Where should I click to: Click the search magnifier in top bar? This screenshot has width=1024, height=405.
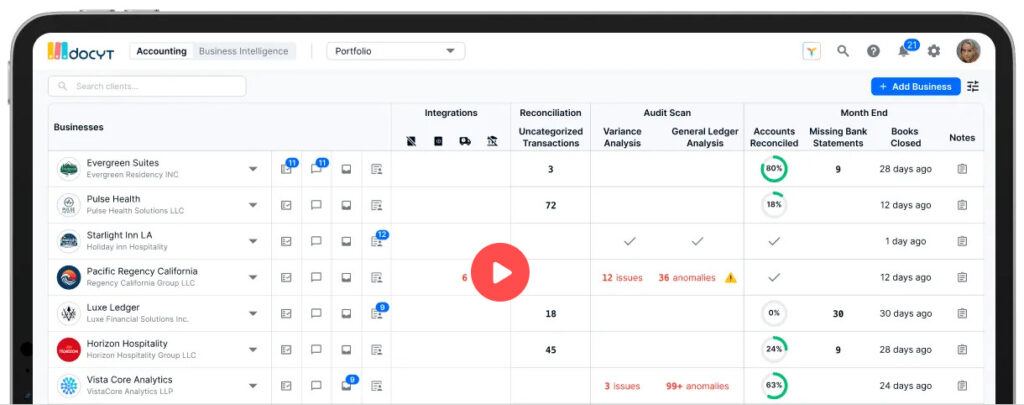(843, 51)
